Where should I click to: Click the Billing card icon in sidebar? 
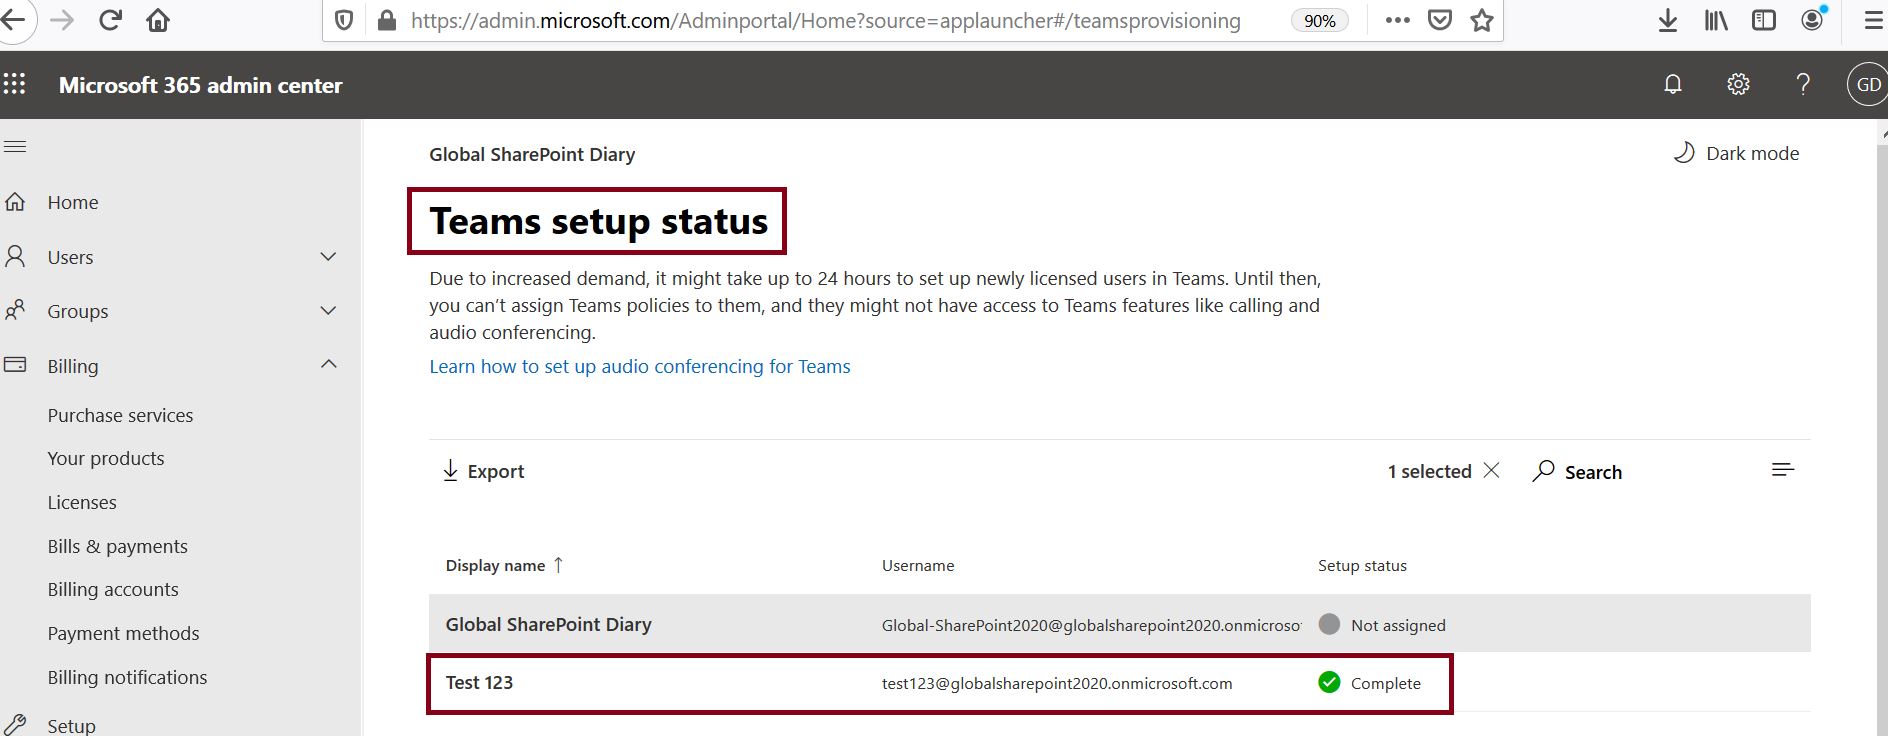[15, 365]
